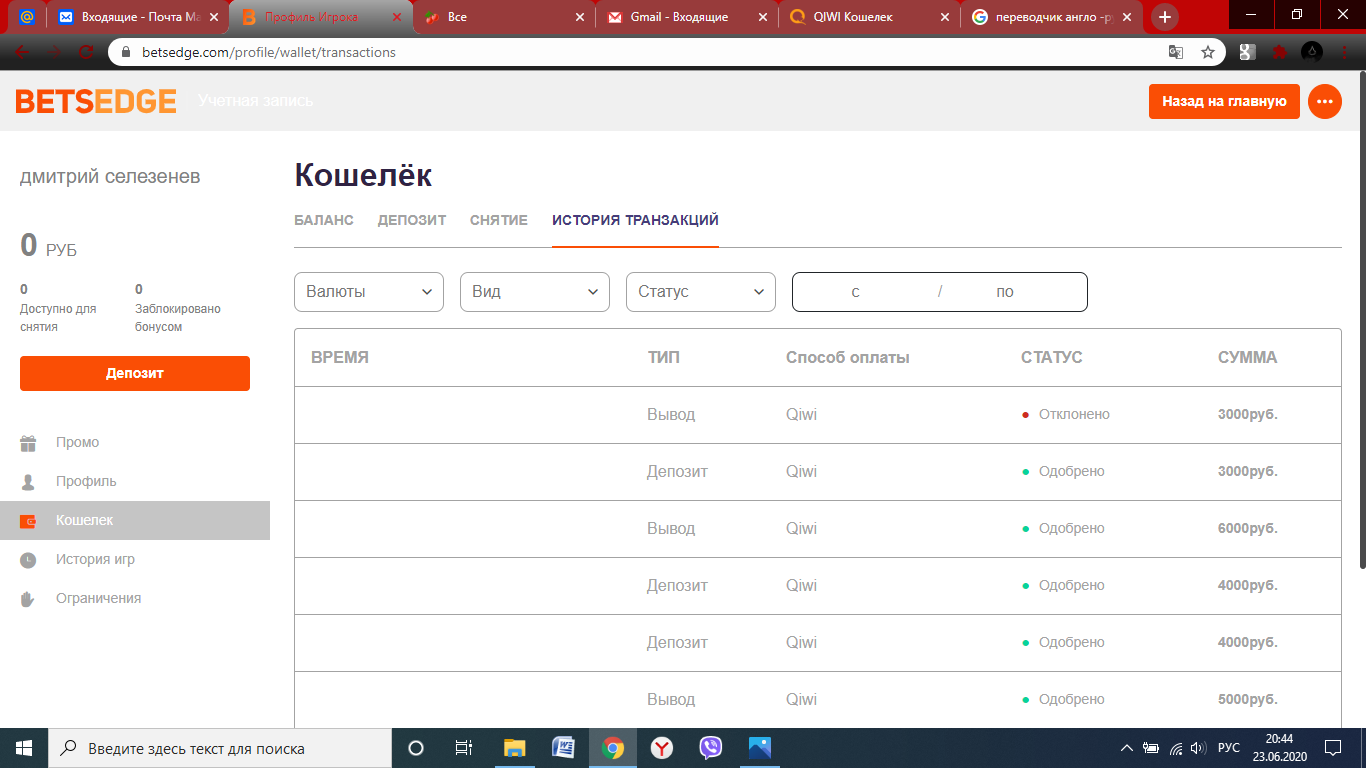
Task: Click the Профиль person icon in sidebar
Action: tap(28, 482)
